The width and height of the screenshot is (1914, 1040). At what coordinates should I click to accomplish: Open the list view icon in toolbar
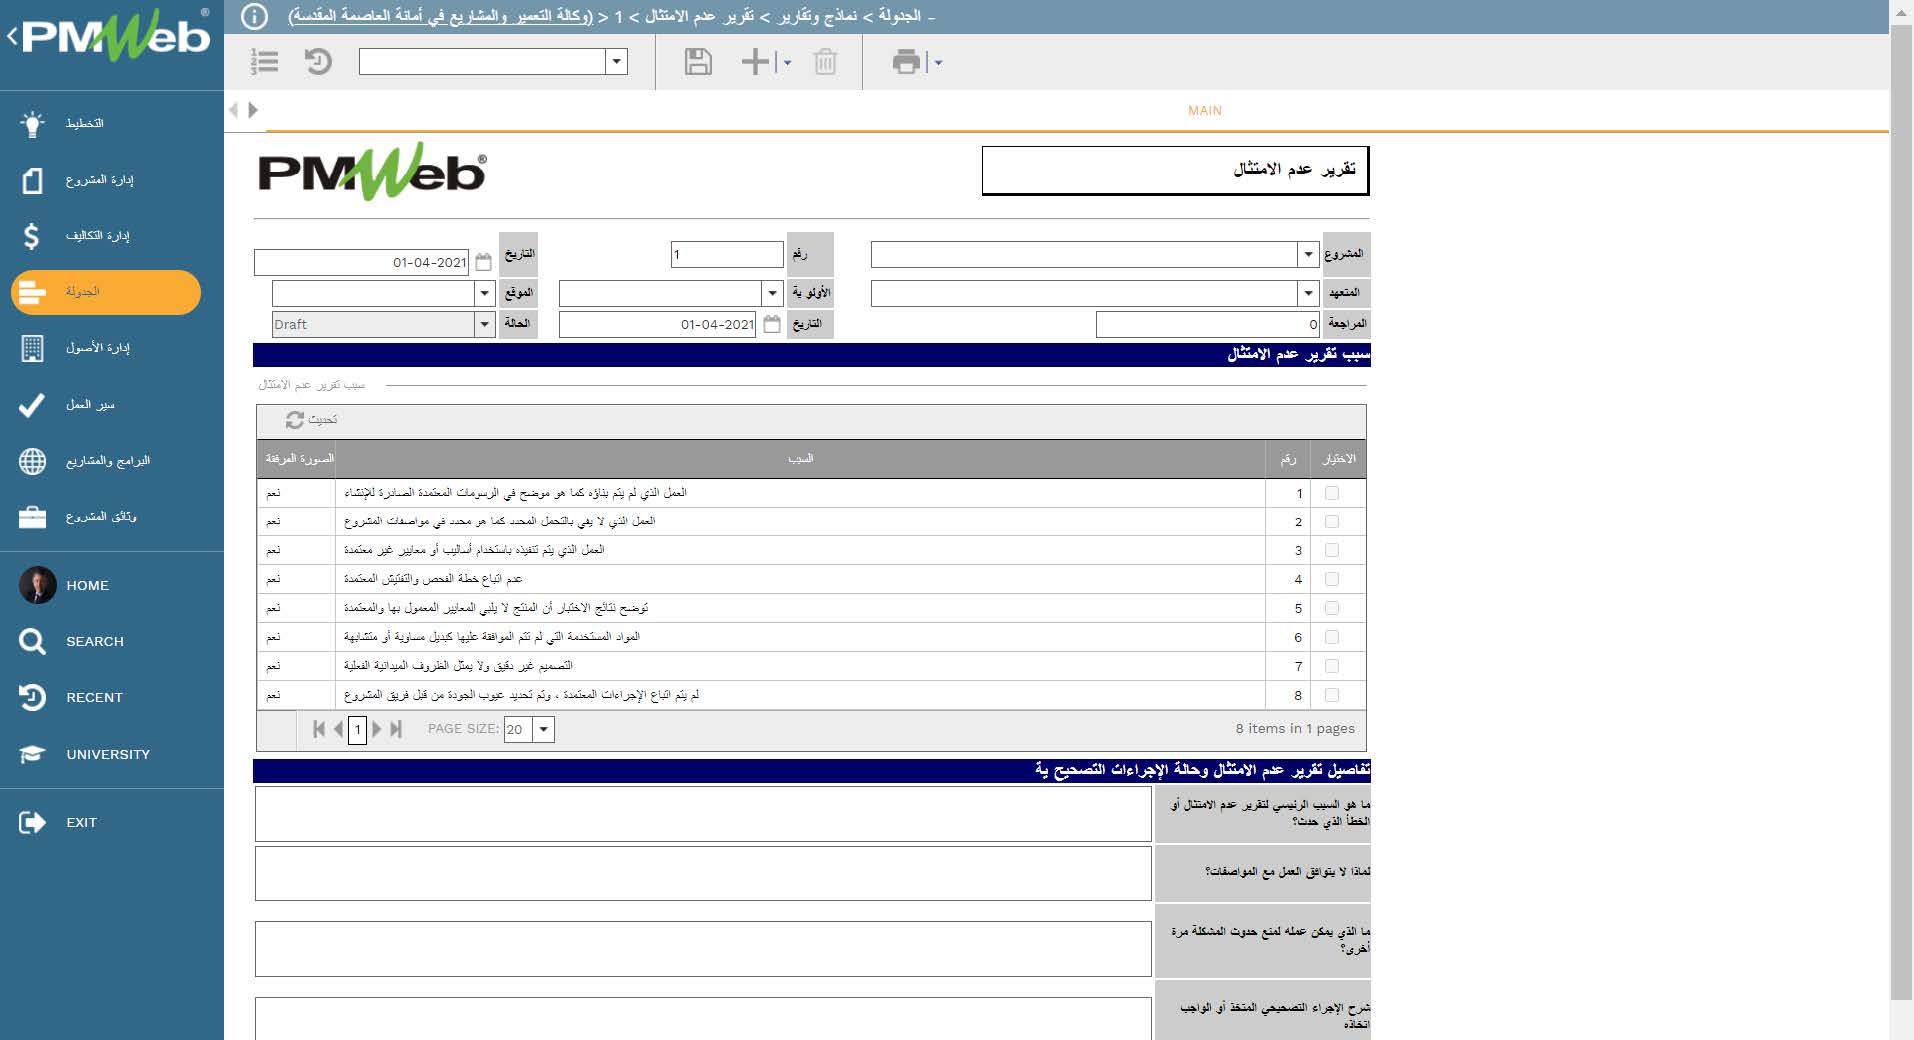(x=265, y=62)
